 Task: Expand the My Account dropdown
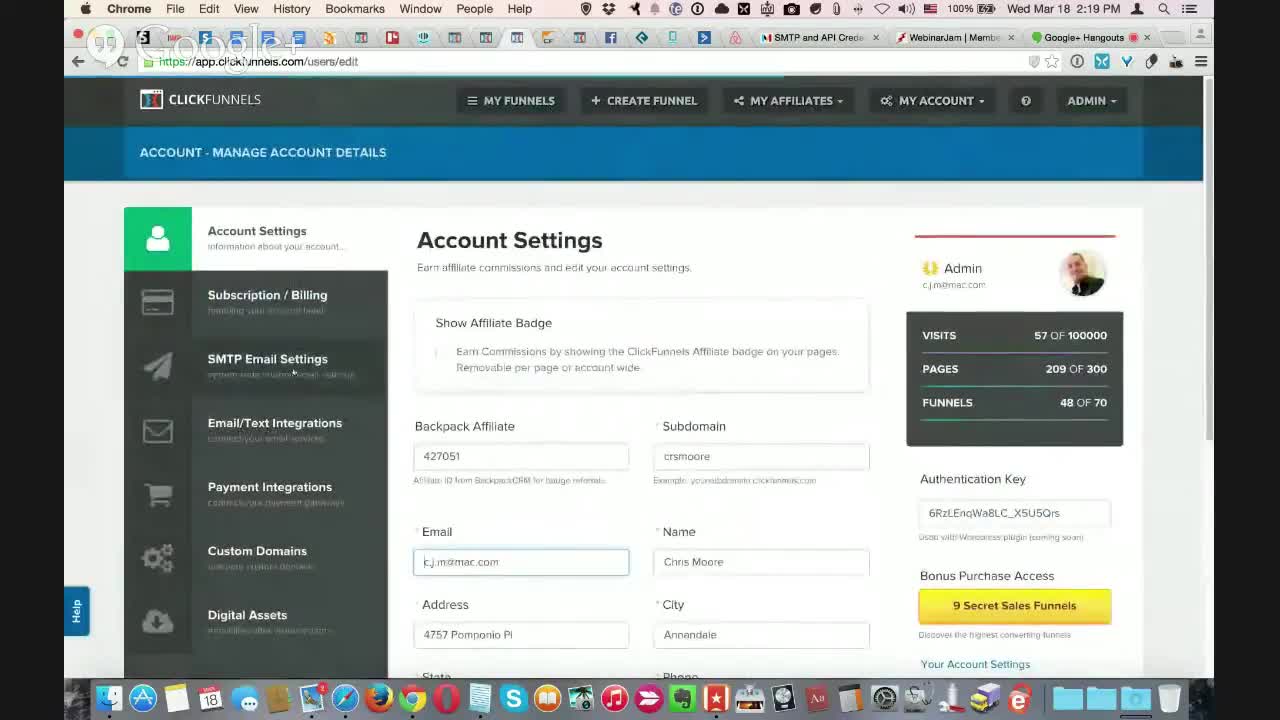[x=932, y=100]
